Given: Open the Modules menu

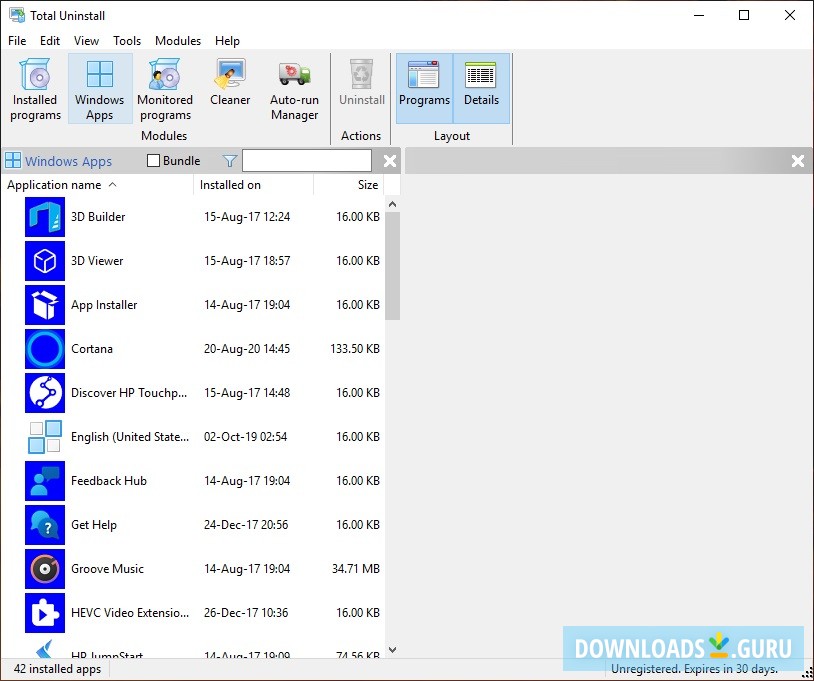Looking at the screenshot, I should pyautogui.click(x=178, y=41).
